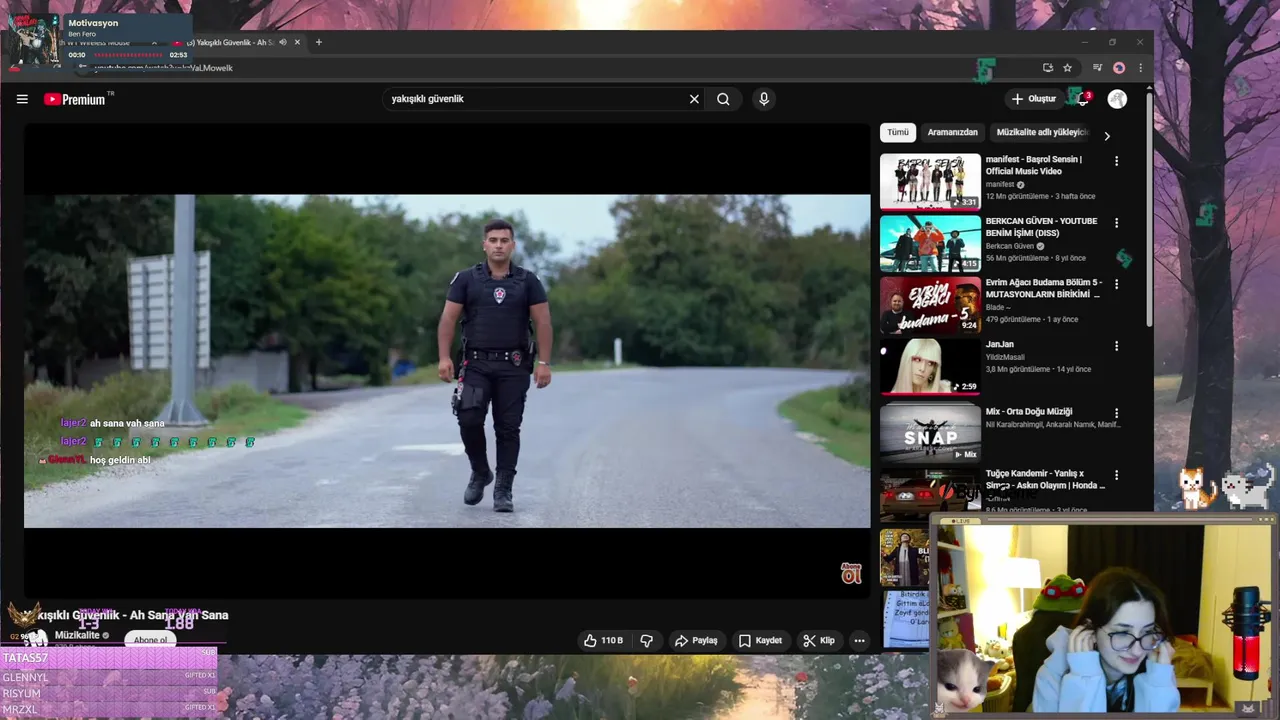Switch to the Yakışıklı Güvenlik browser tab
This screenshot has height=720, width=1280.
[236, 42]
